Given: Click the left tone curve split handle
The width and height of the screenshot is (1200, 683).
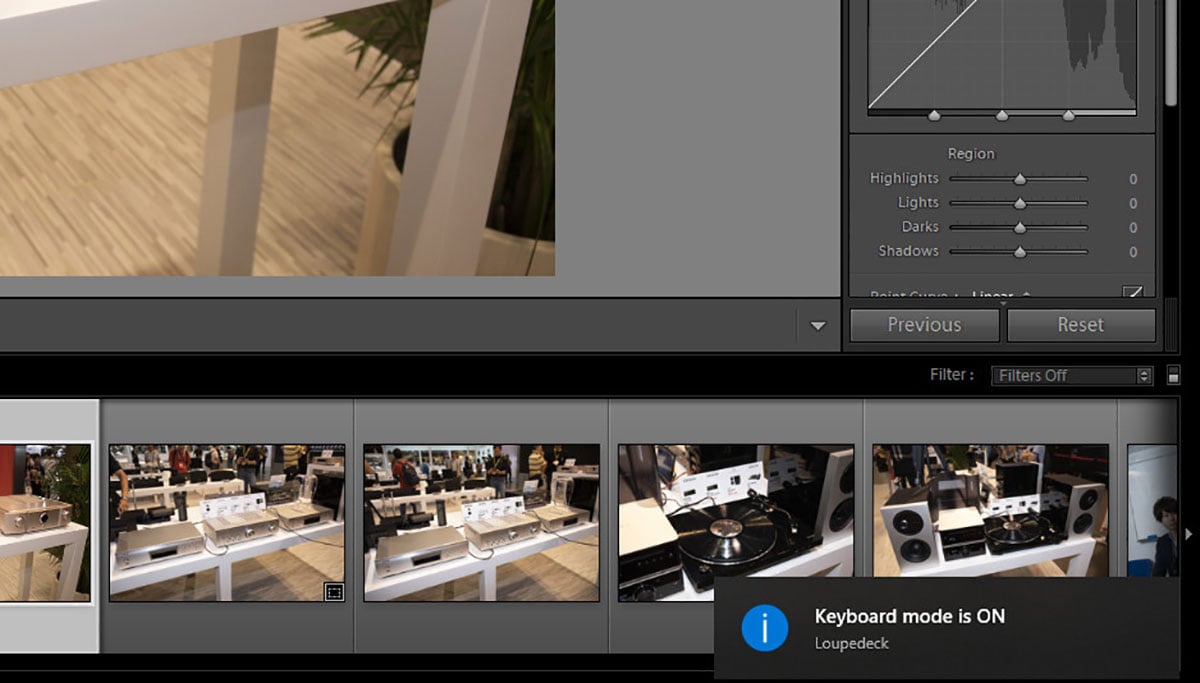Looking at the screenshot, I should click(x=934, y=116).
